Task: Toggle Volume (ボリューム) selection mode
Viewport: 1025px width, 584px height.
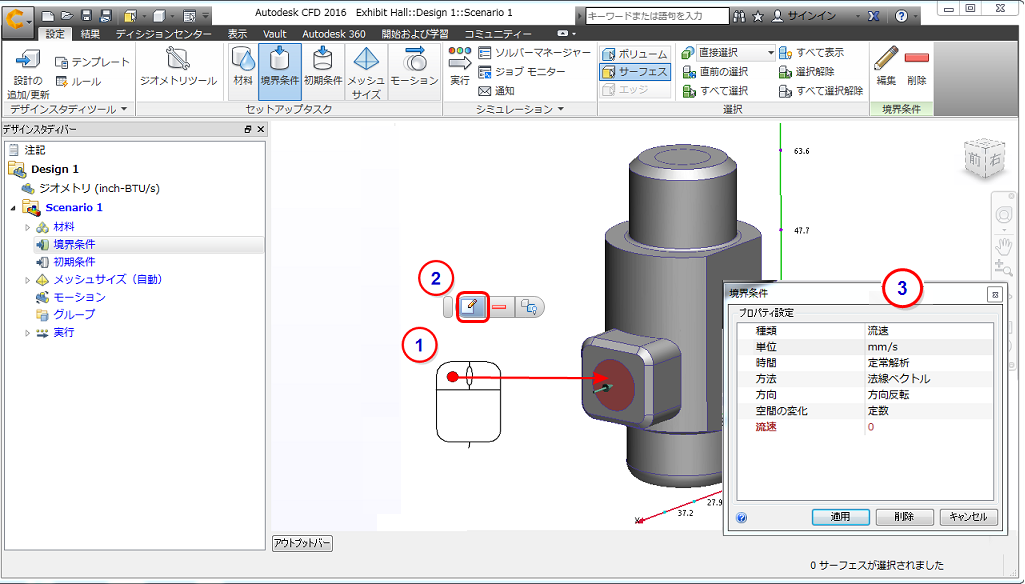Action: point(635,53)
